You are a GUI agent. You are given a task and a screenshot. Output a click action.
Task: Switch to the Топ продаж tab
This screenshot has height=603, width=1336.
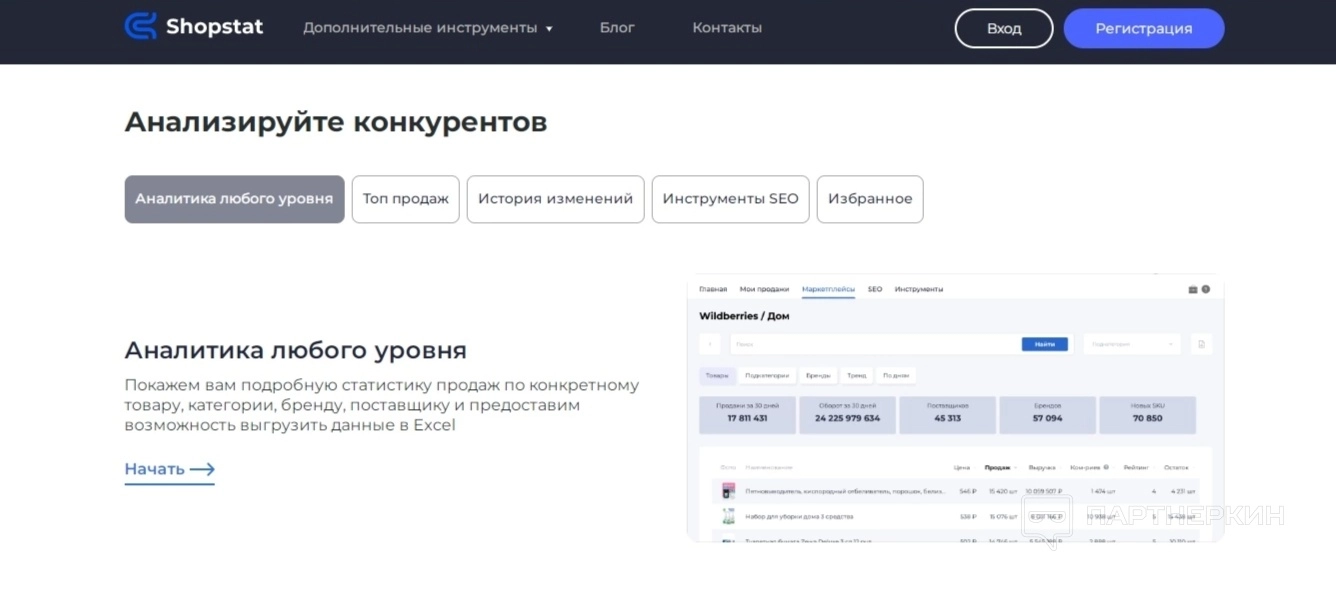pyautogui.click(x=405, y=199)
